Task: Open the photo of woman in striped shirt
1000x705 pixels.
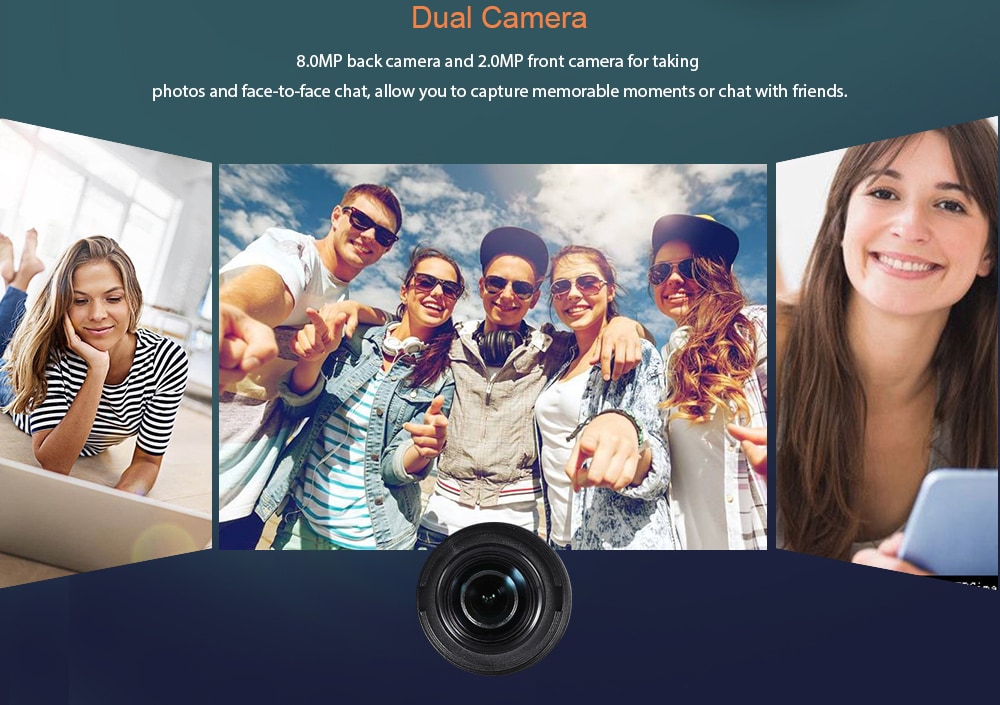Action: click(x=105, y=350)
